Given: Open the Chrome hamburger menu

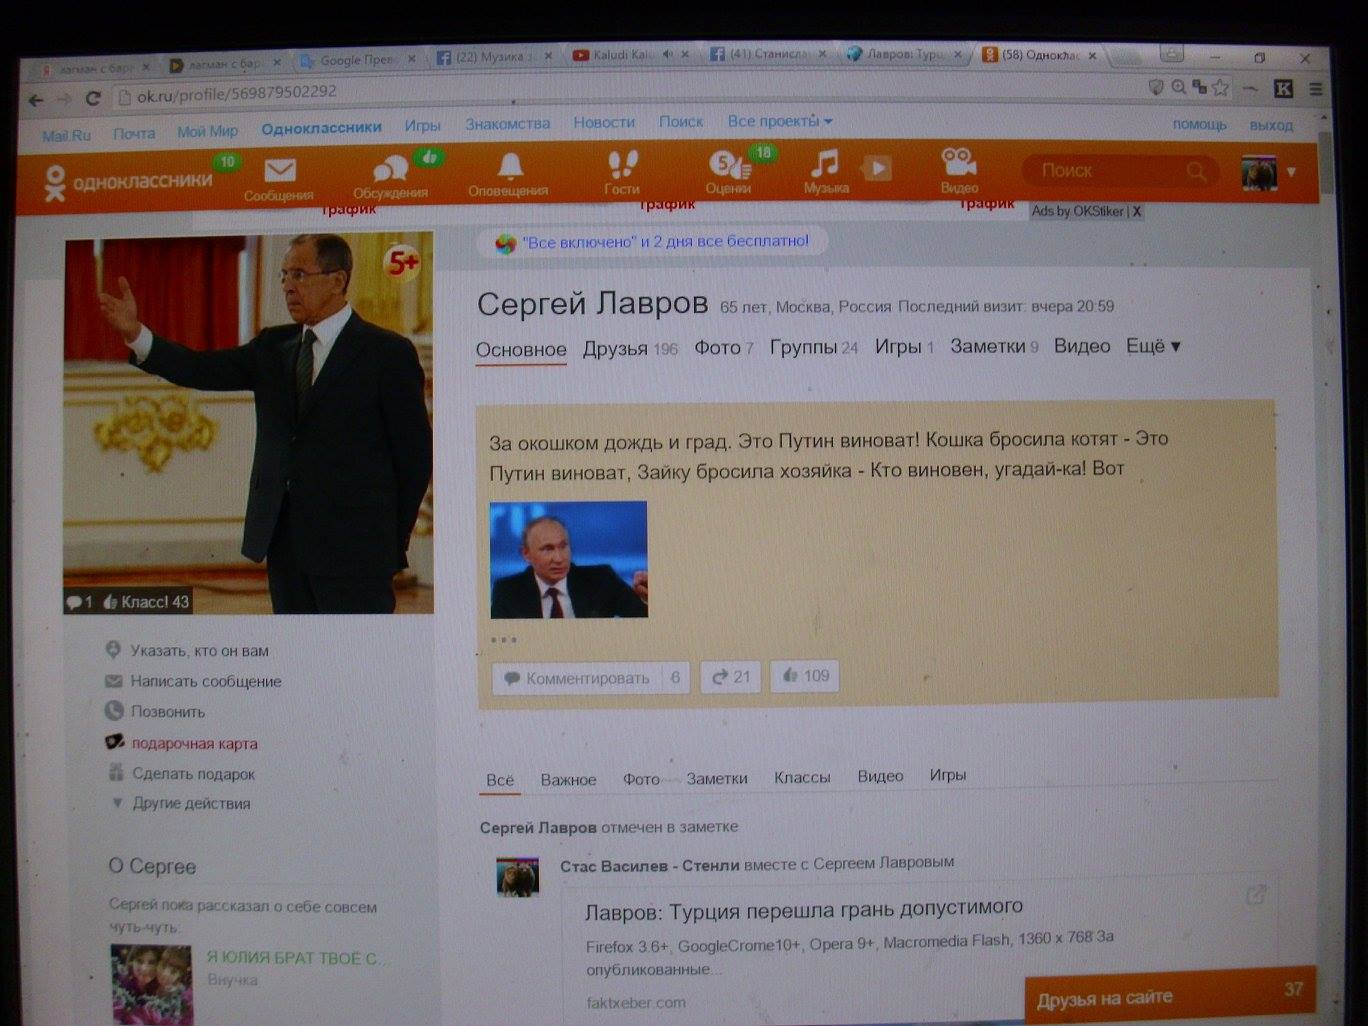Looking at the screenshot, I should (1317, 89).
